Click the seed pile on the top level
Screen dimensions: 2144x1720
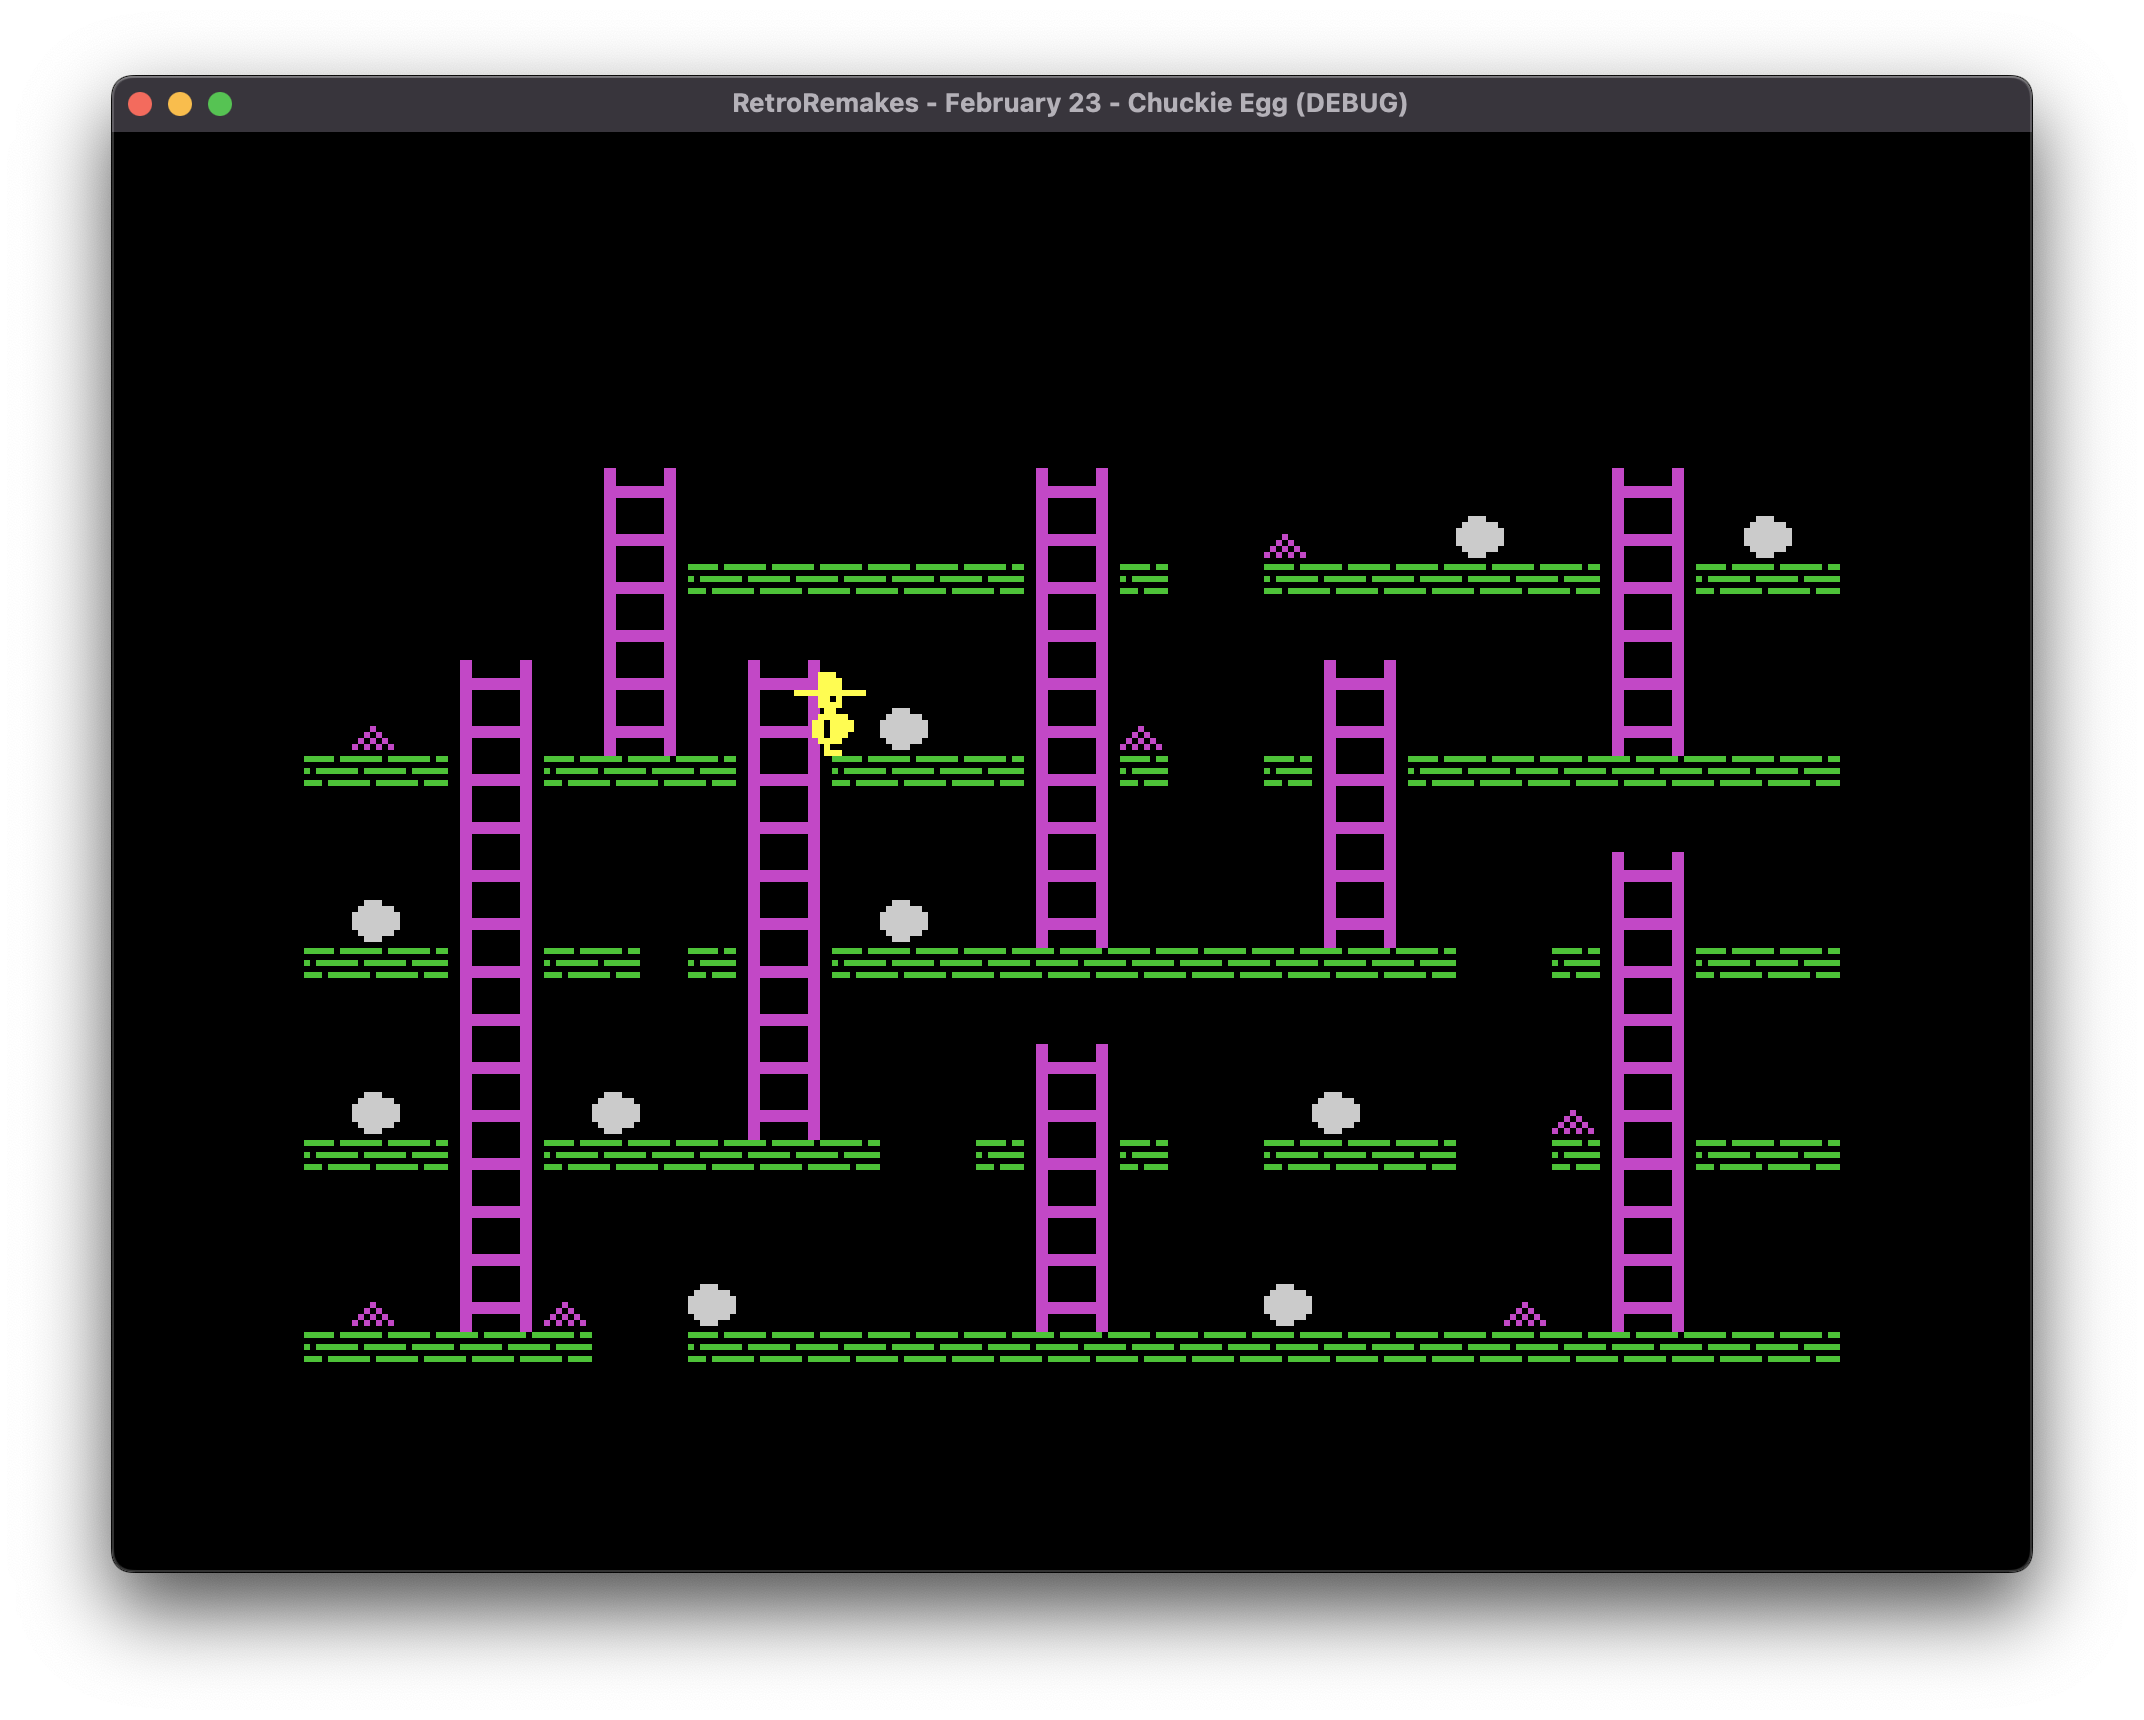point(1285,546)
